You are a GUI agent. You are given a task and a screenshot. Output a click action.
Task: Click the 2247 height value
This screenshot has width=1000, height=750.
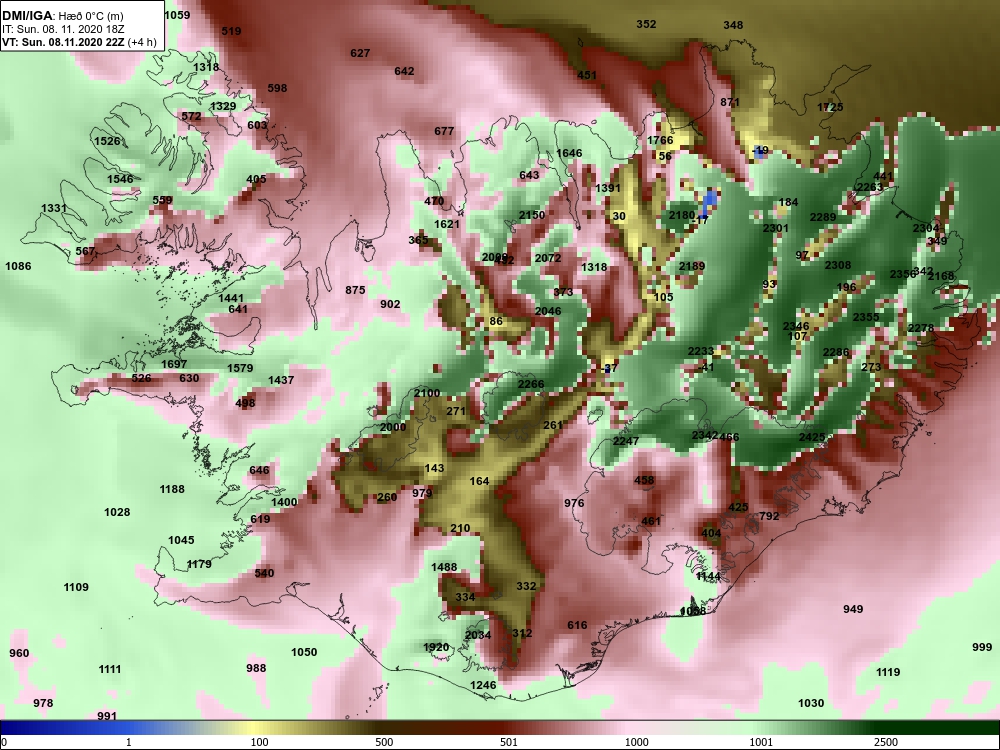click(626, 441)
